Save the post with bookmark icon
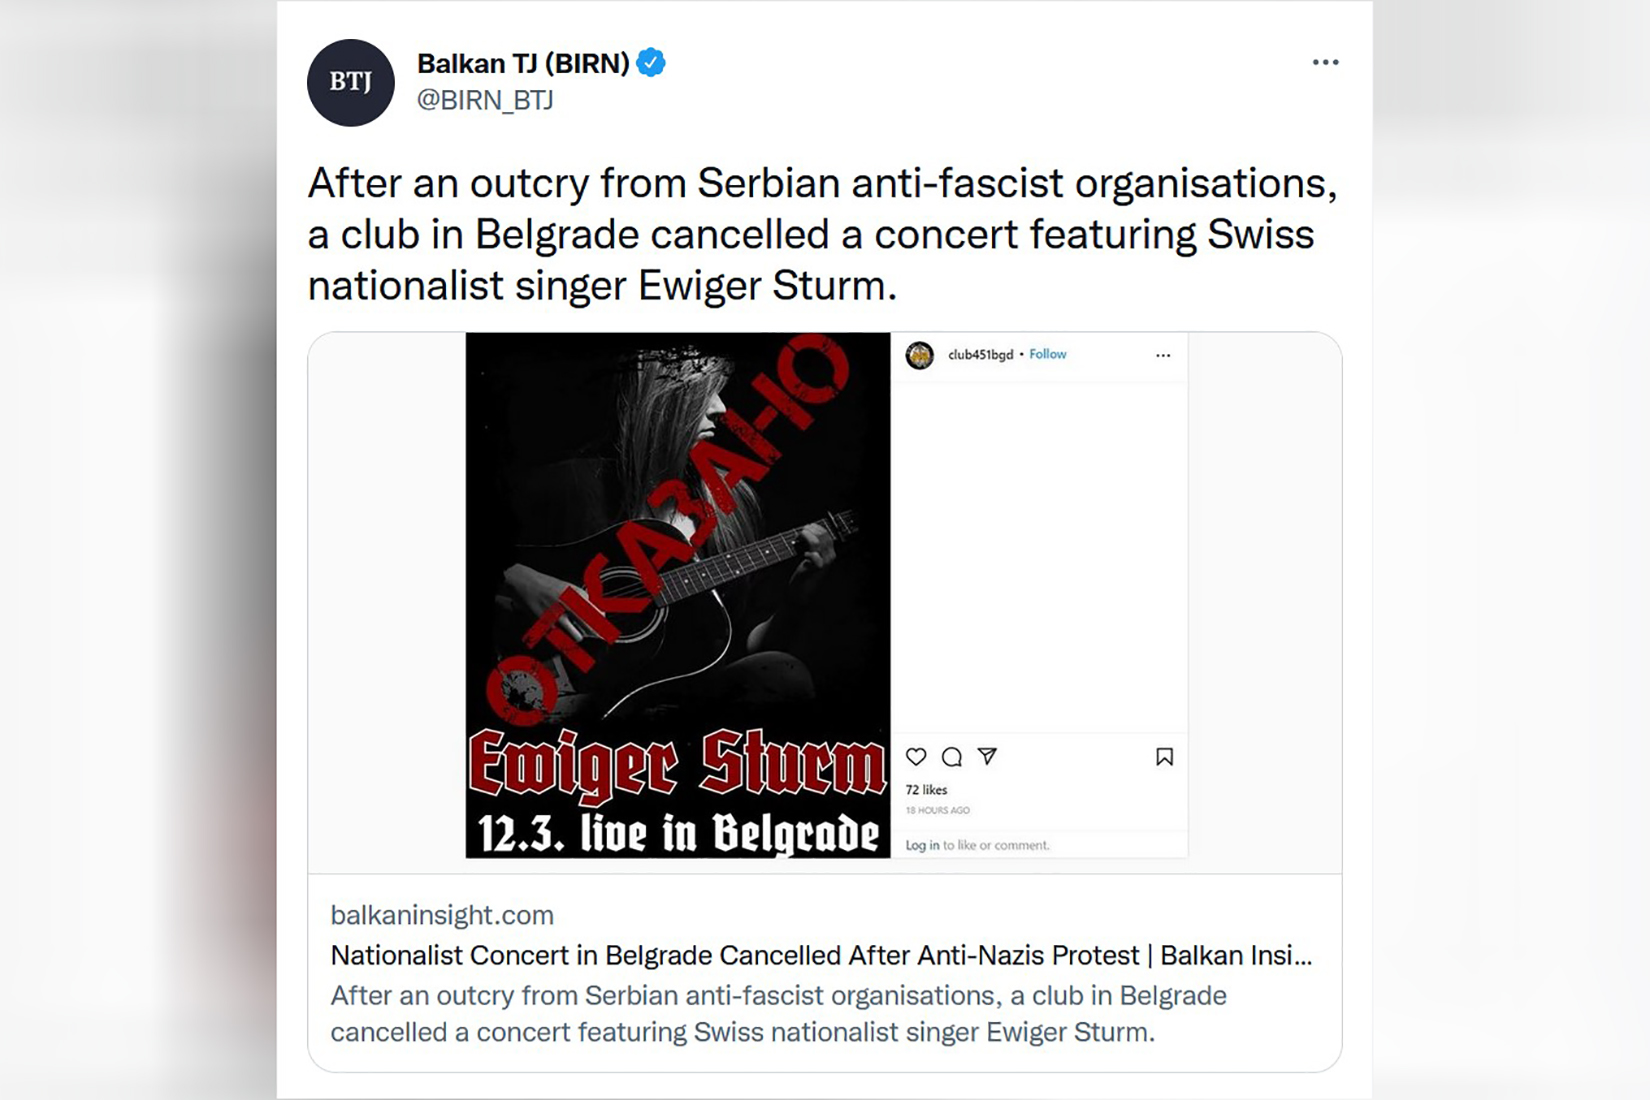The height and width of the screenshot is (1100, 1650). pos(1164,757)
